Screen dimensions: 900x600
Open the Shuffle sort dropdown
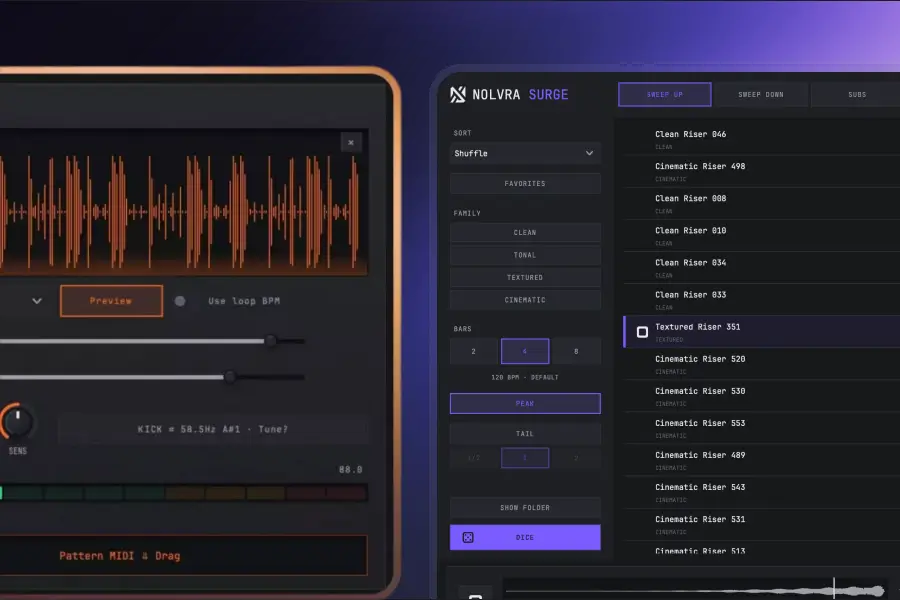click(x=525, y=153)
